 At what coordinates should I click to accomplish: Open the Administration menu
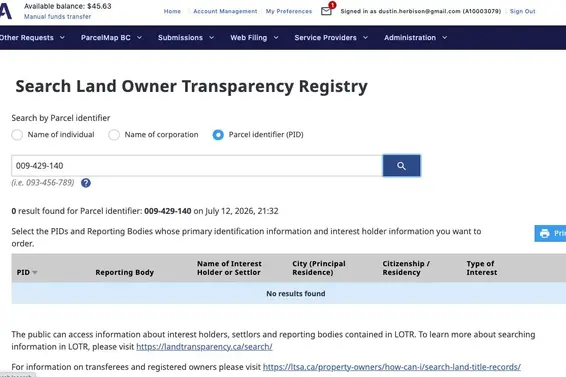415,38
